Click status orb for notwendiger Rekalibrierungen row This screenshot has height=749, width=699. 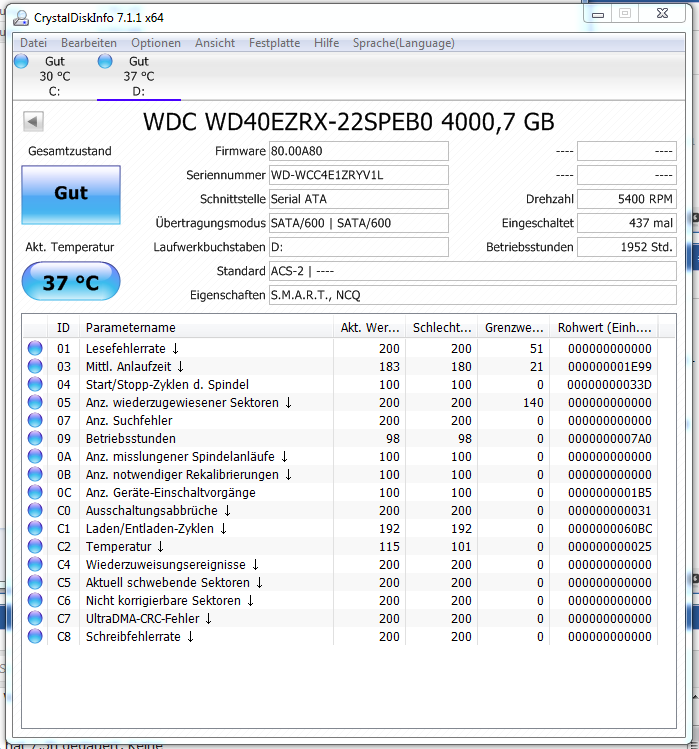click(35, 474)
